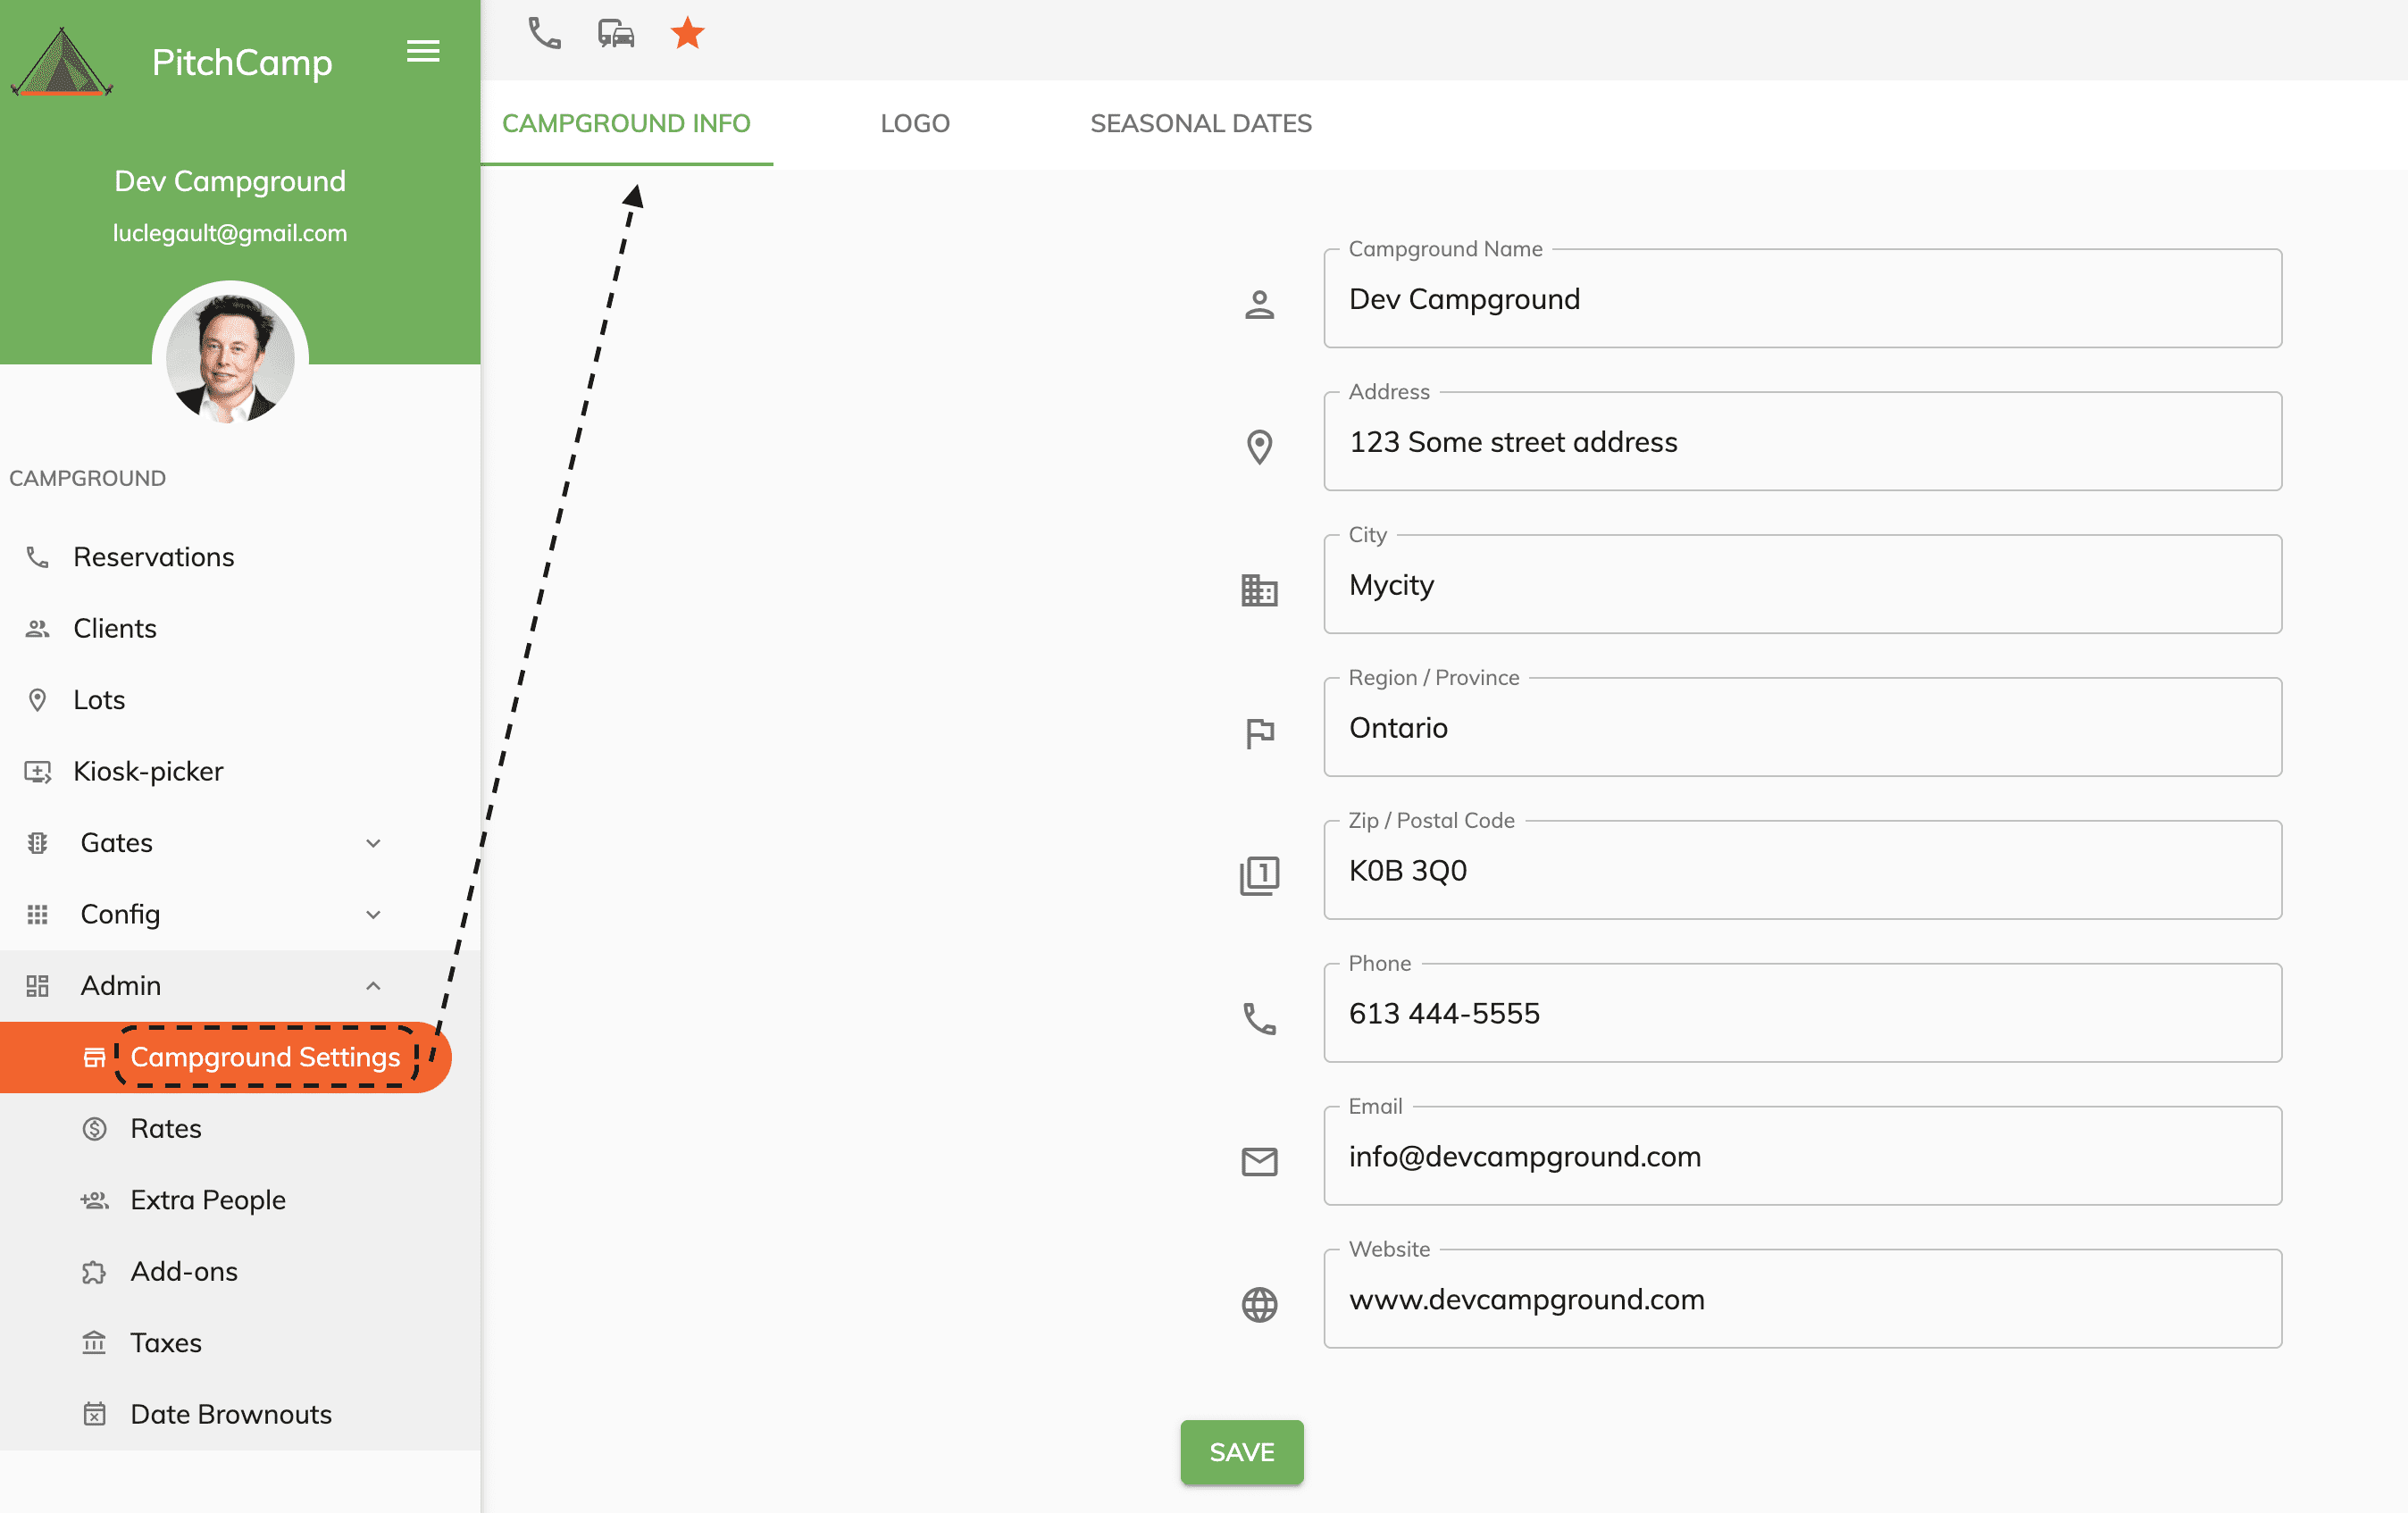Screen dimensions: 2408x1513
Task: Click the person icon beside Campground Name
Action: (1259, 304)
